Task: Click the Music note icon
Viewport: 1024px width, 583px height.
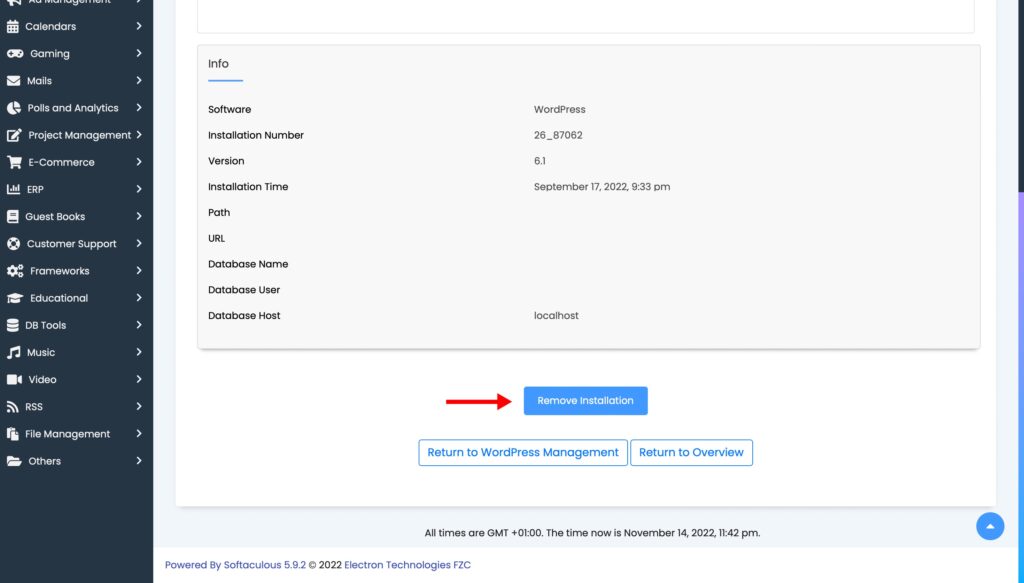Action: (x=14, y=353)
